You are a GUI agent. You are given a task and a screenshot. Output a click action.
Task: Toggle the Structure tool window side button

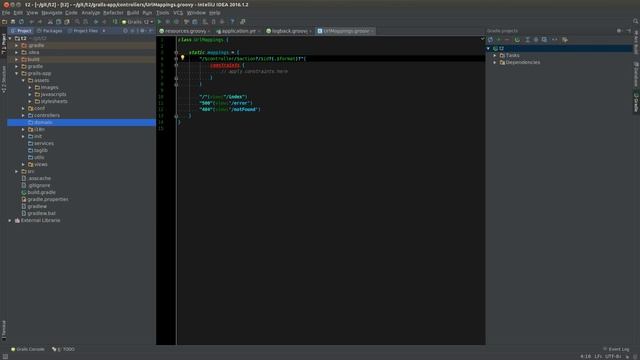click(x=4, y=79)
